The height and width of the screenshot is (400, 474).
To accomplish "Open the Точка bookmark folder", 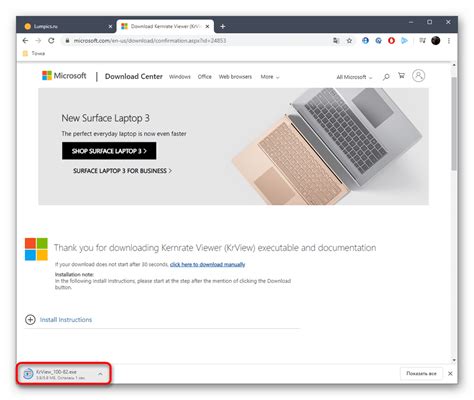I will (x=34, y=53).
